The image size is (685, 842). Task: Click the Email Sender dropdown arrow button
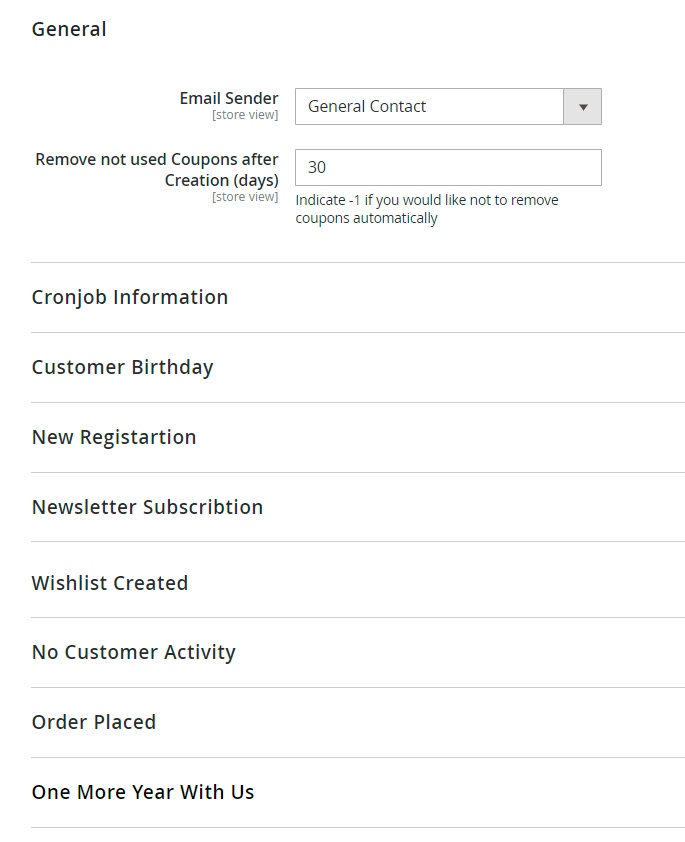582,107
